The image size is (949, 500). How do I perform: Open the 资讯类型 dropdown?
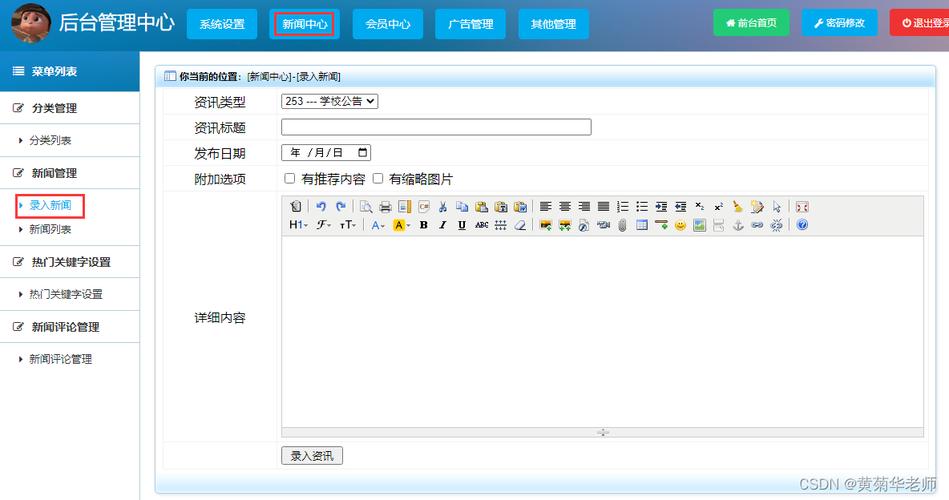(330, 101)
